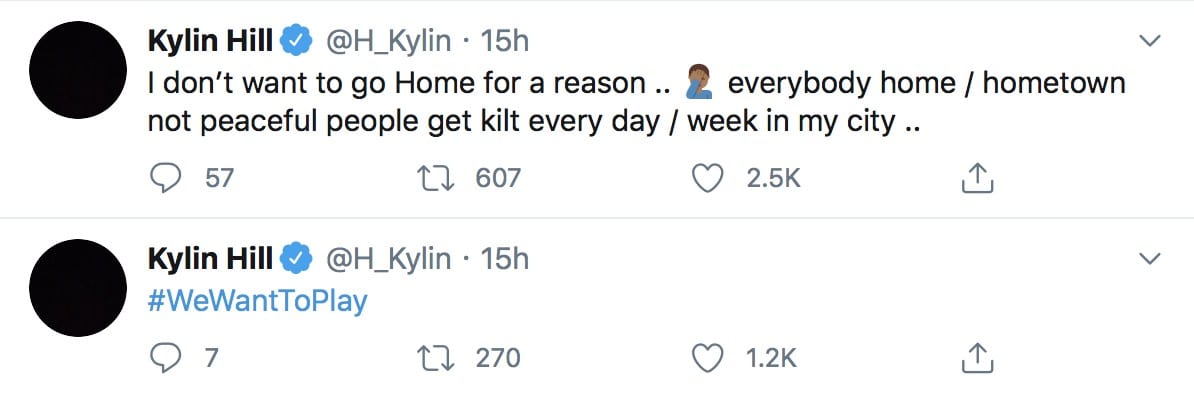Viewport: 1194px width, 396px height.
Task: Click the 15h timestamp on the first tweet
Action: [x=505, y=42]
